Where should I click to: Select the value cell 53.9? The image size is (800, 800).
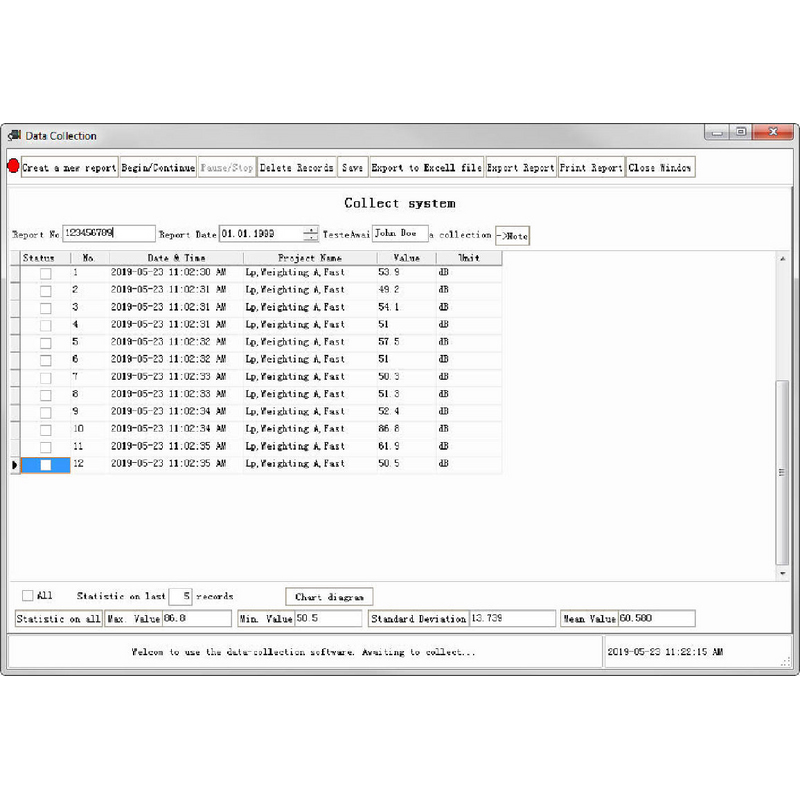[407, 272]
